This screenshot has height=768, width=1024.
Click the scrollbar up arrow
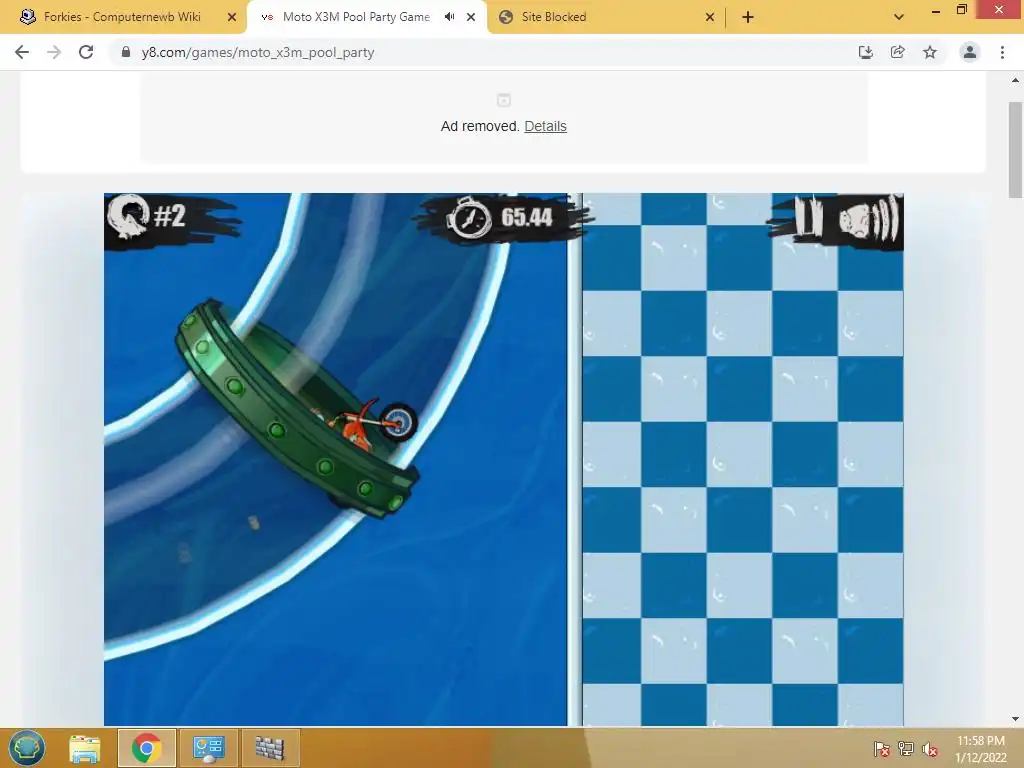point(1015,80)
